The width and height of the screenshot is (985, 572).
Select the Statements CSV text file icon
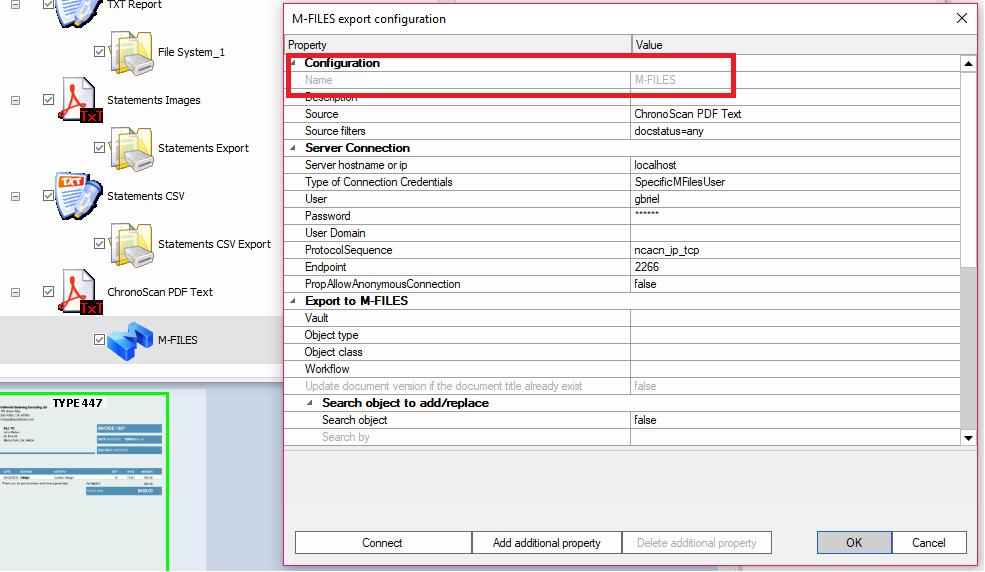80,196
